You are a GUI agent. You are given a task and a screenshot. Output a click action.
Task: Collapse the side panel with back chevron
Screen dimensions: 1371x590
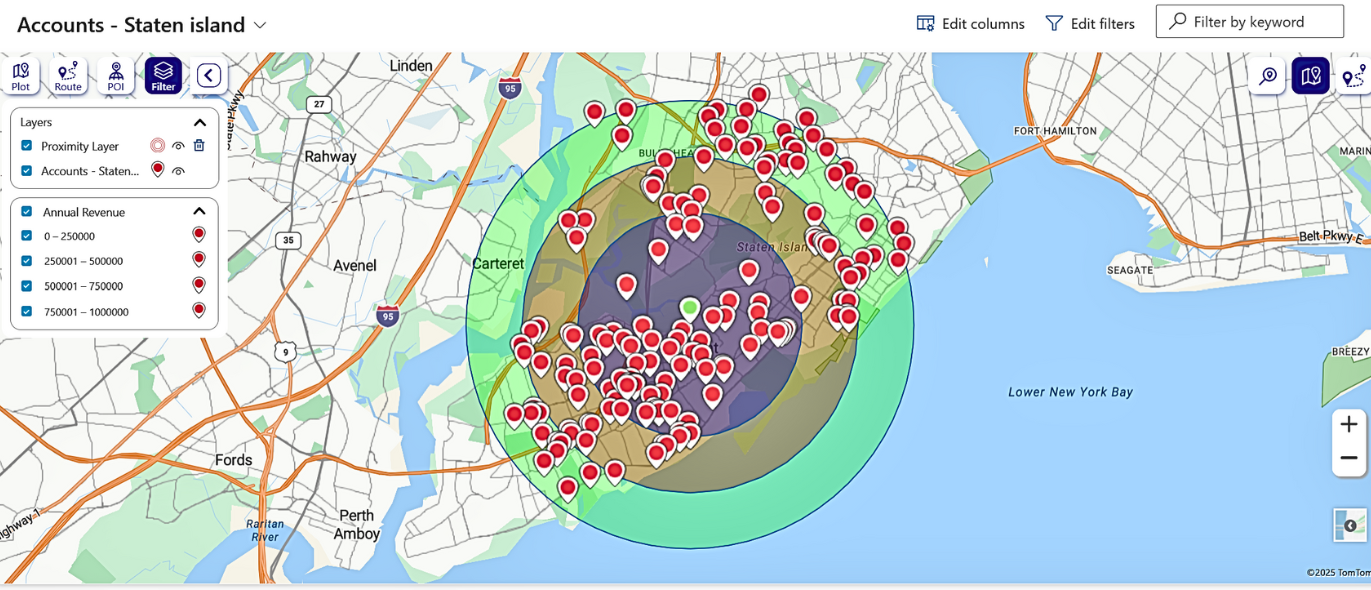209,76
